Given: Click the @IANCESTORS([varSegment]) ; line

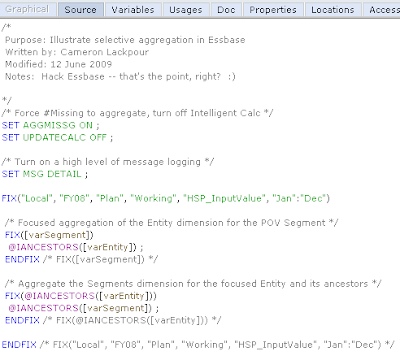Looking at the screenshot, I should (x=83, y=308).
